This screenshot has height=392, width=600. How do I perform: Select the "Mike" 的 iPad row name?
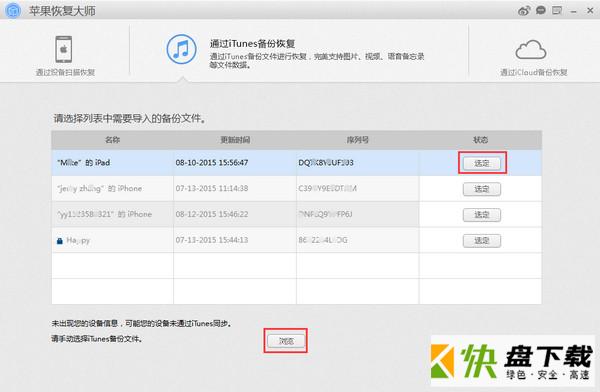coord(83,163)
